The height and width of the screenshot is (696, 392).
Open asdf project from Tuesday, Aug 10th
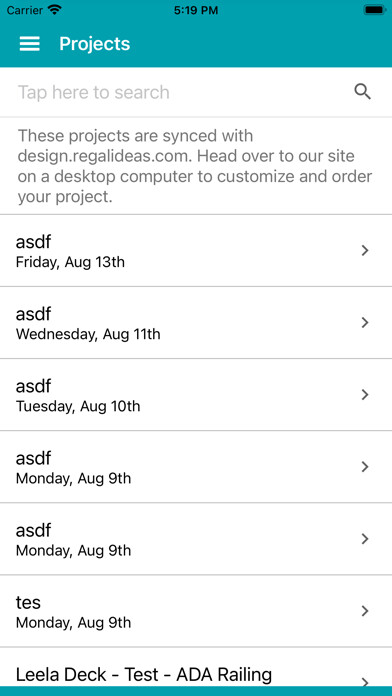coord(196,395)
